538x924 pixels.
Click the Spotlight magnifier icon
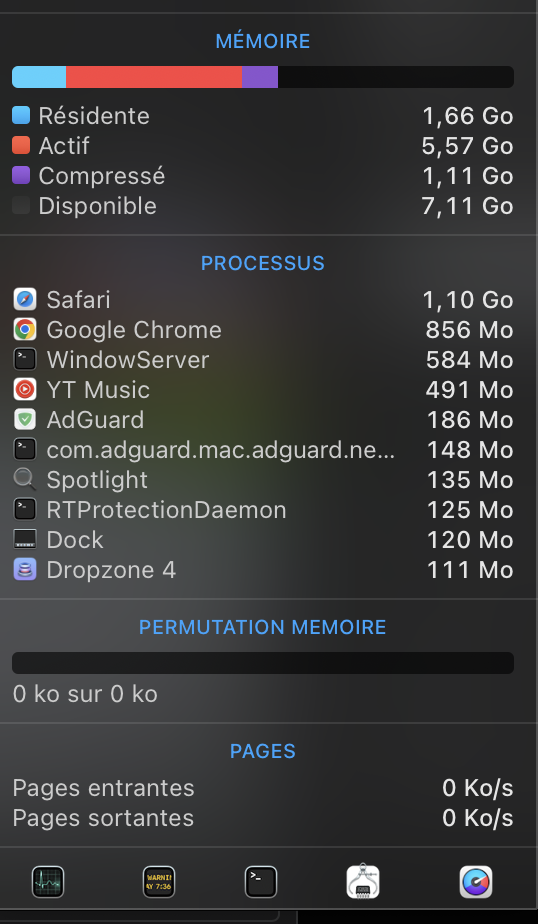(x=25, y=480)
